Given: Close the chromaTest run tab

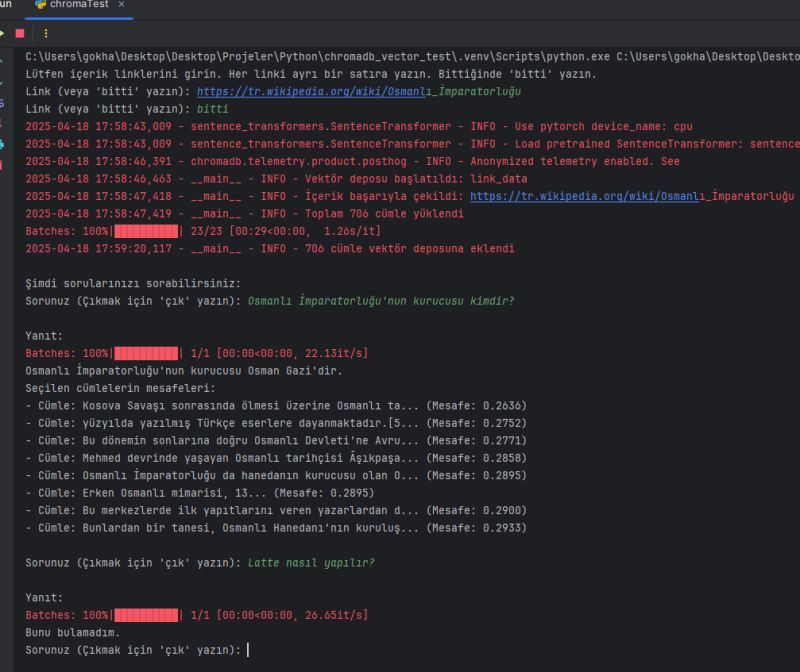Looking at the screenshot, I should [121, 5].
